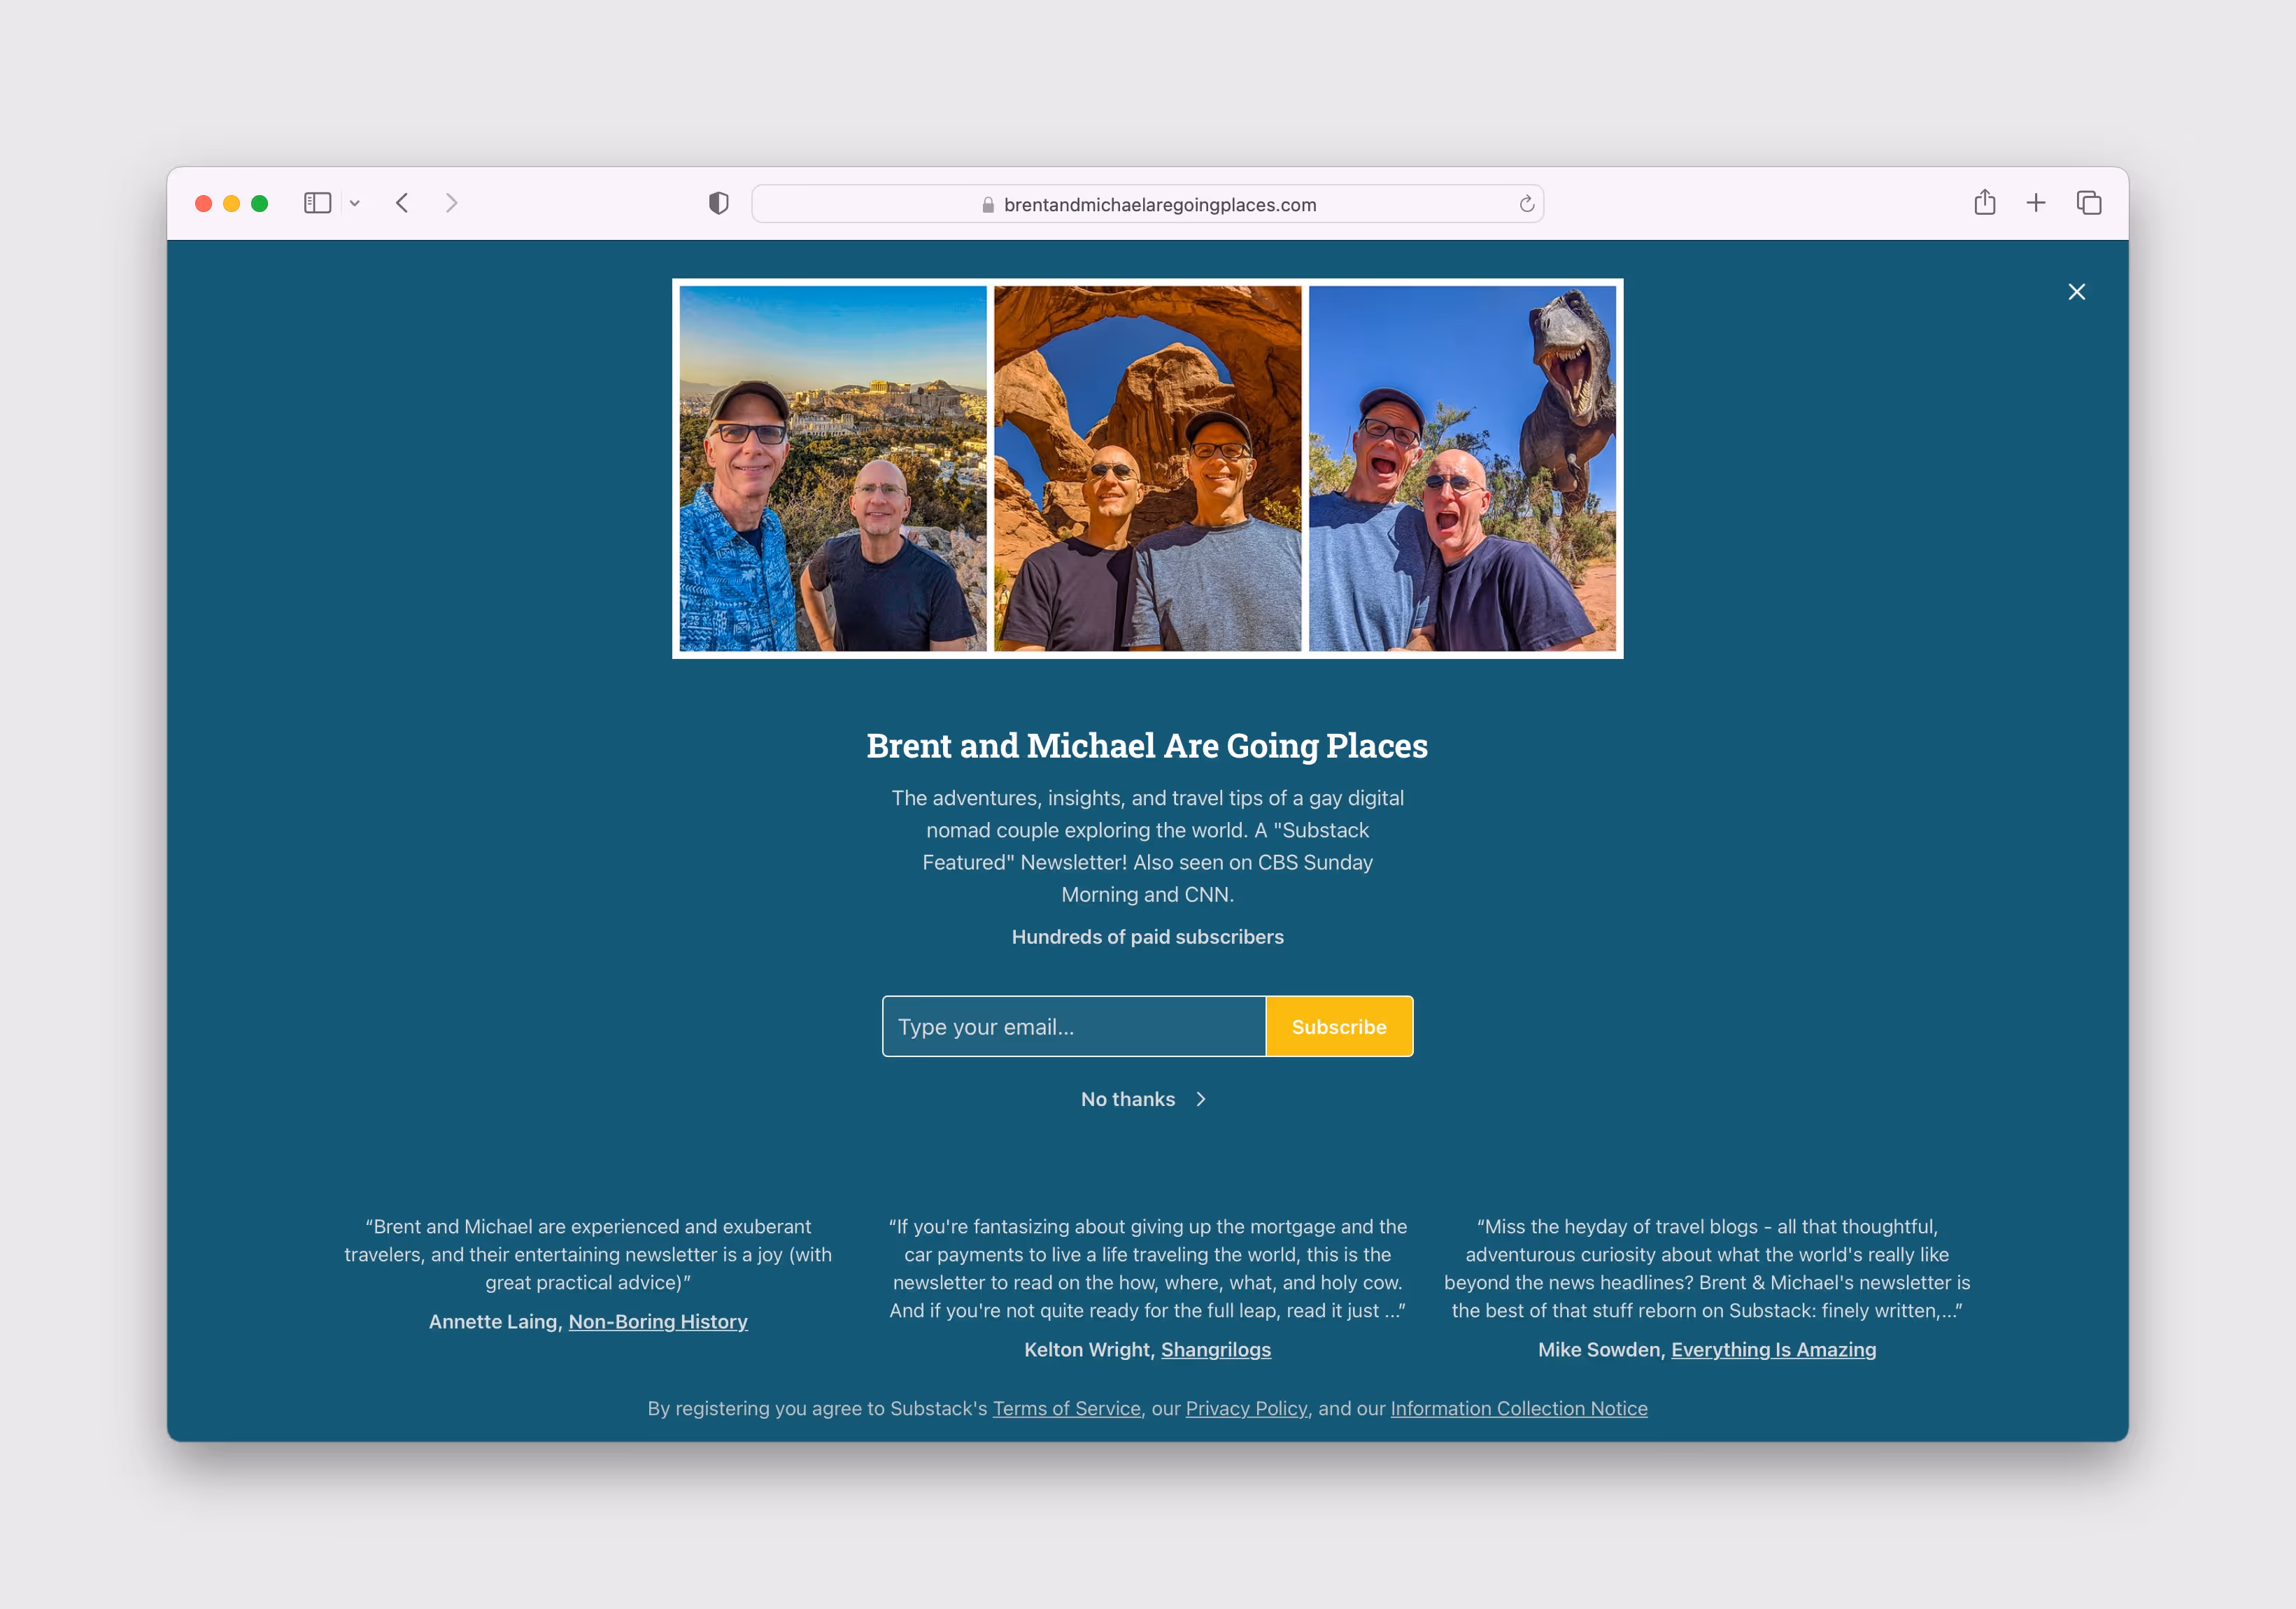
Task: Open the red rock arch photo
Action: pos(1147,468)
